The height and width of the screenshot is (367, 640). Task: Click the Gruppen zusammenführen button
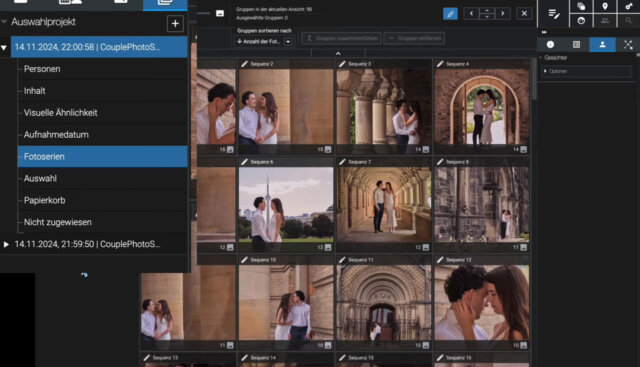point(342,38)
